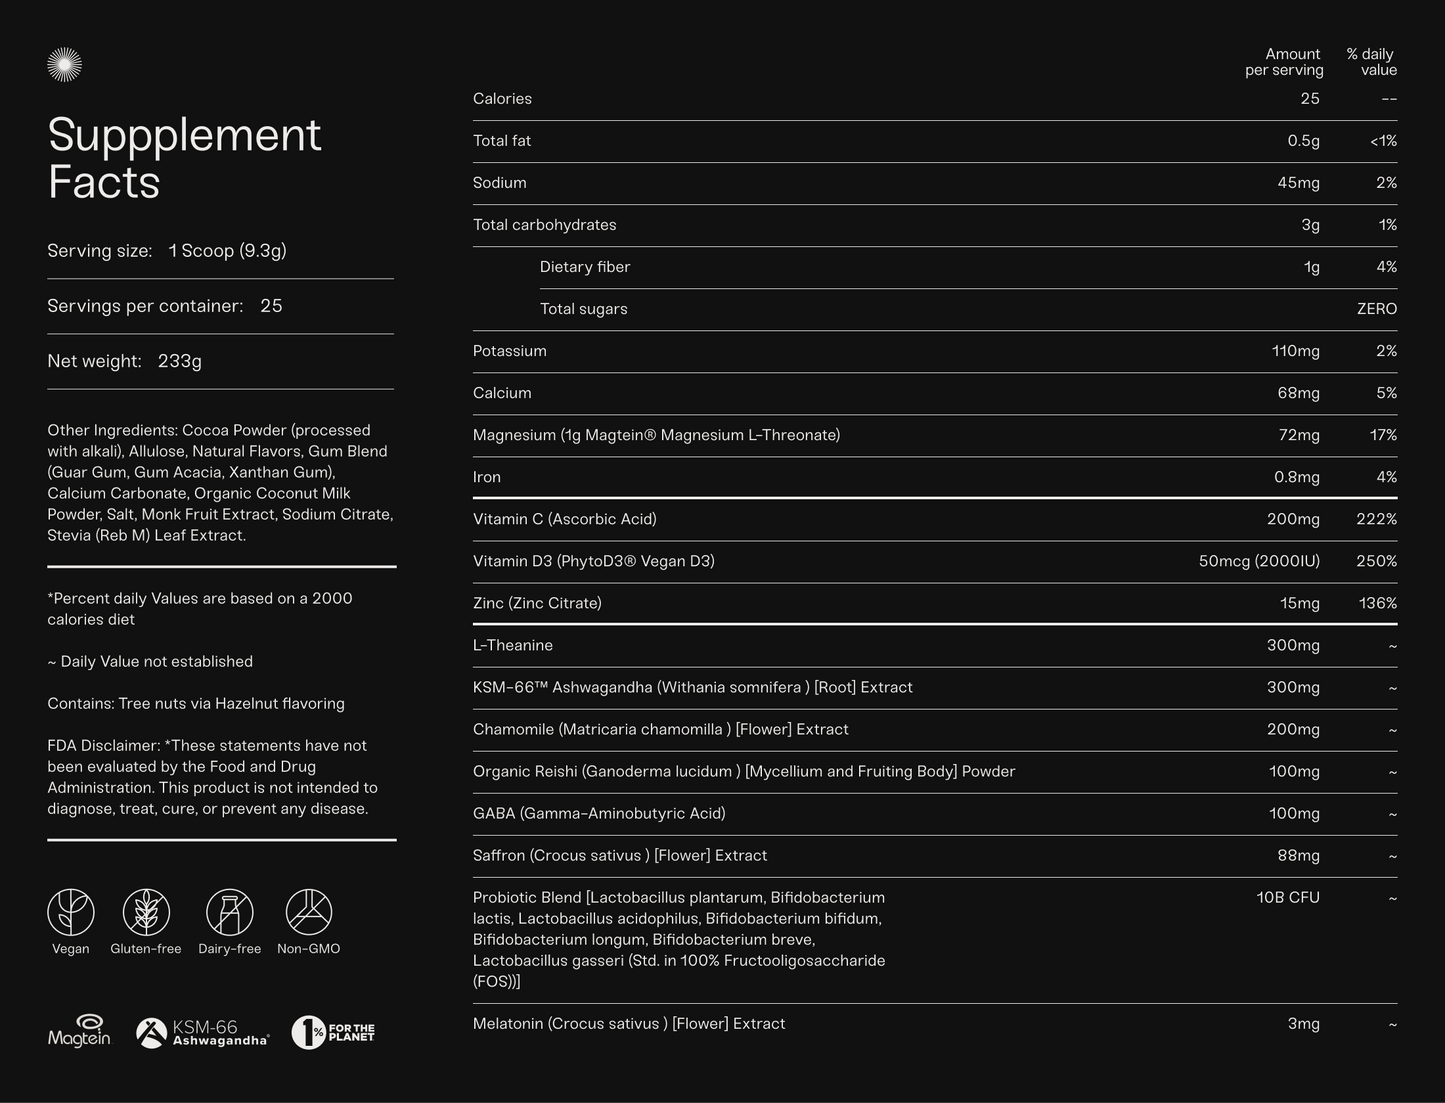Click the Vegan leaf icon
Viewport: 1445px width, 1103px height.
tap(71, 912)
